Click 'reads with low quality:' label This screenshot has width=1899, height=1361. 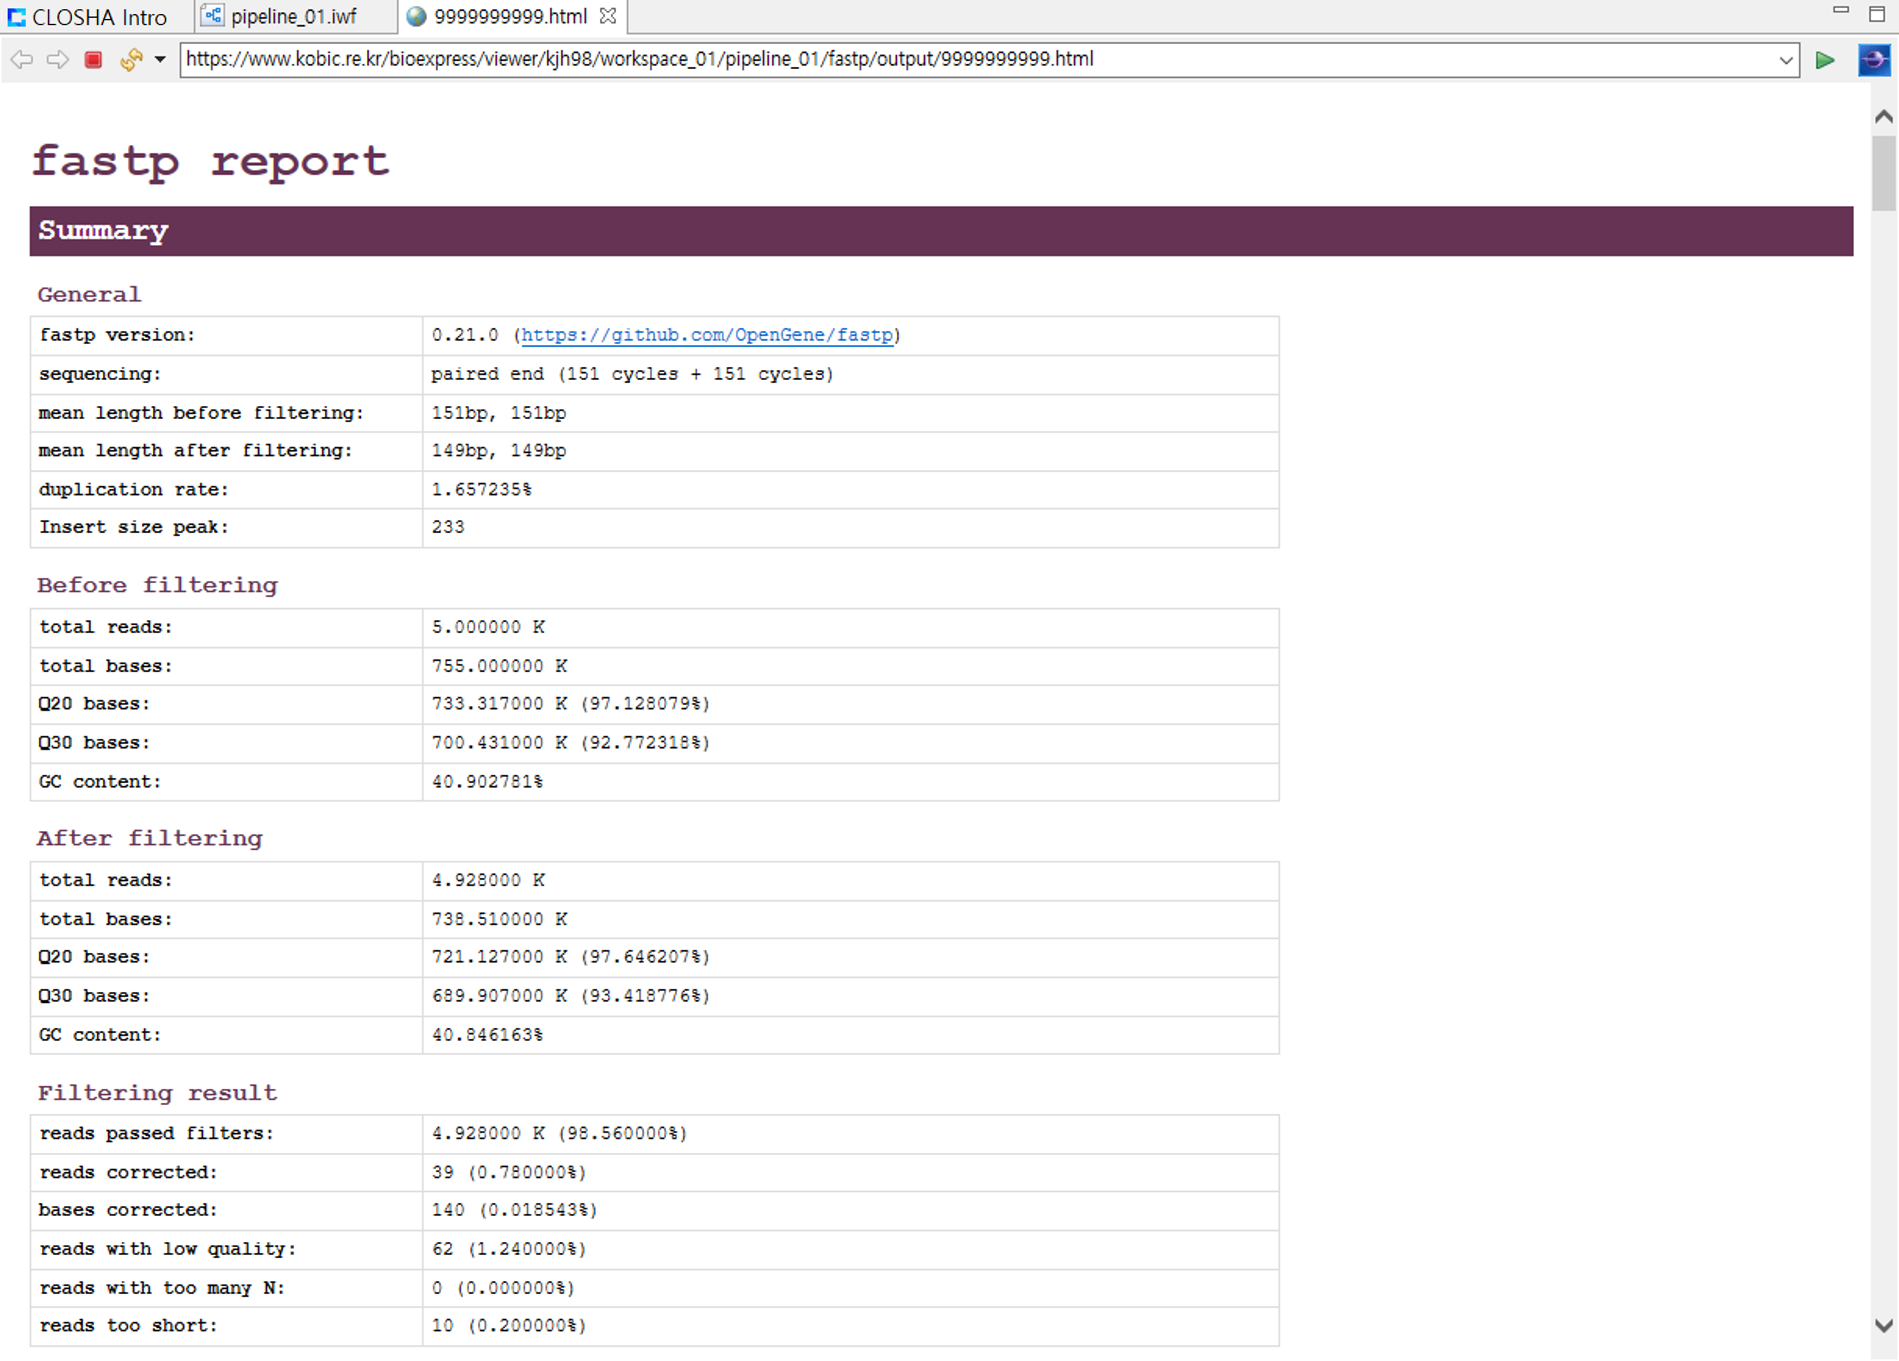pos(167,1249)
